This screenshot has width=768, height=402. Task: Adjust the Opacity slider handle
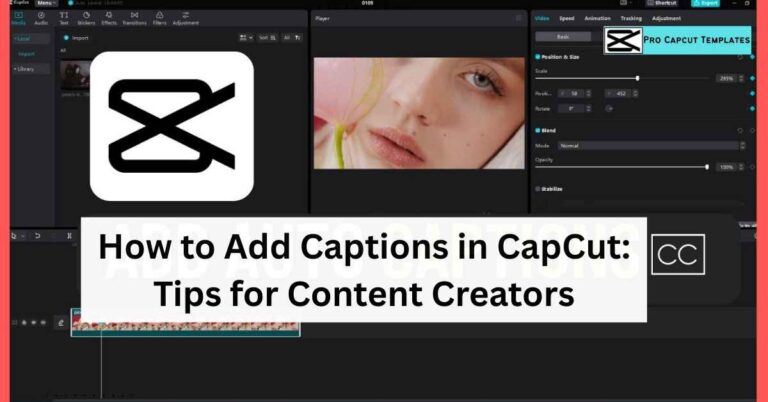point(707,167)
